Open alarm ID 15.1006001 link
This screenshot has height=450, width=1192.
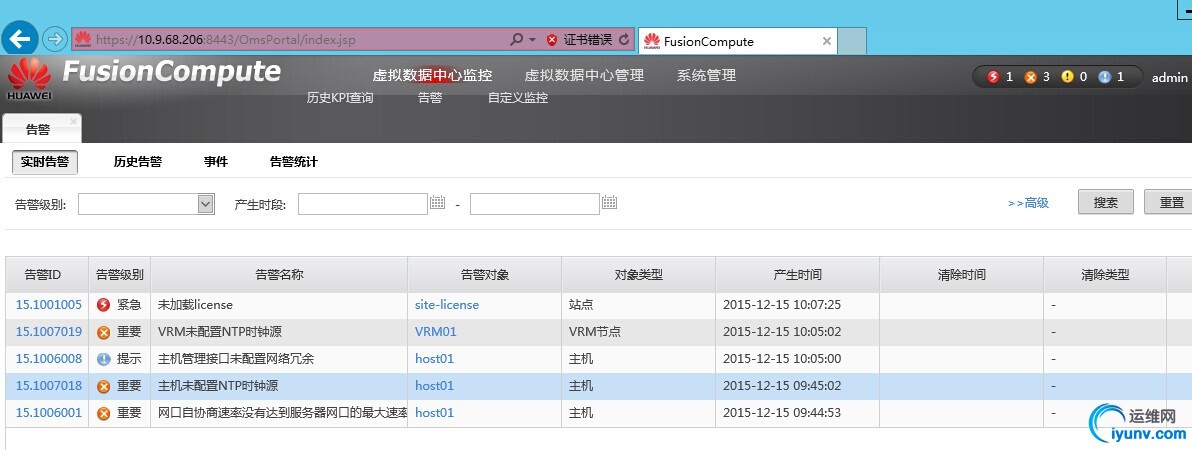(48, 413)
